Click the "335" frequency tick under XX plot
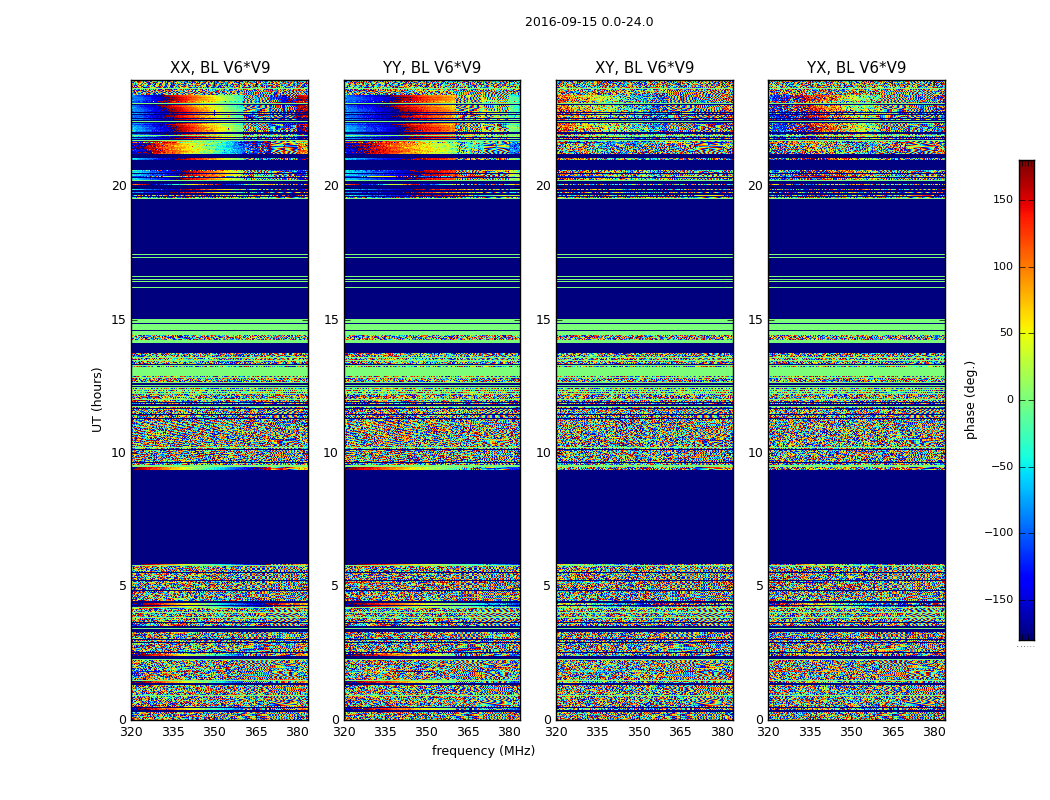1050x800 pixels. pos(173,732)
